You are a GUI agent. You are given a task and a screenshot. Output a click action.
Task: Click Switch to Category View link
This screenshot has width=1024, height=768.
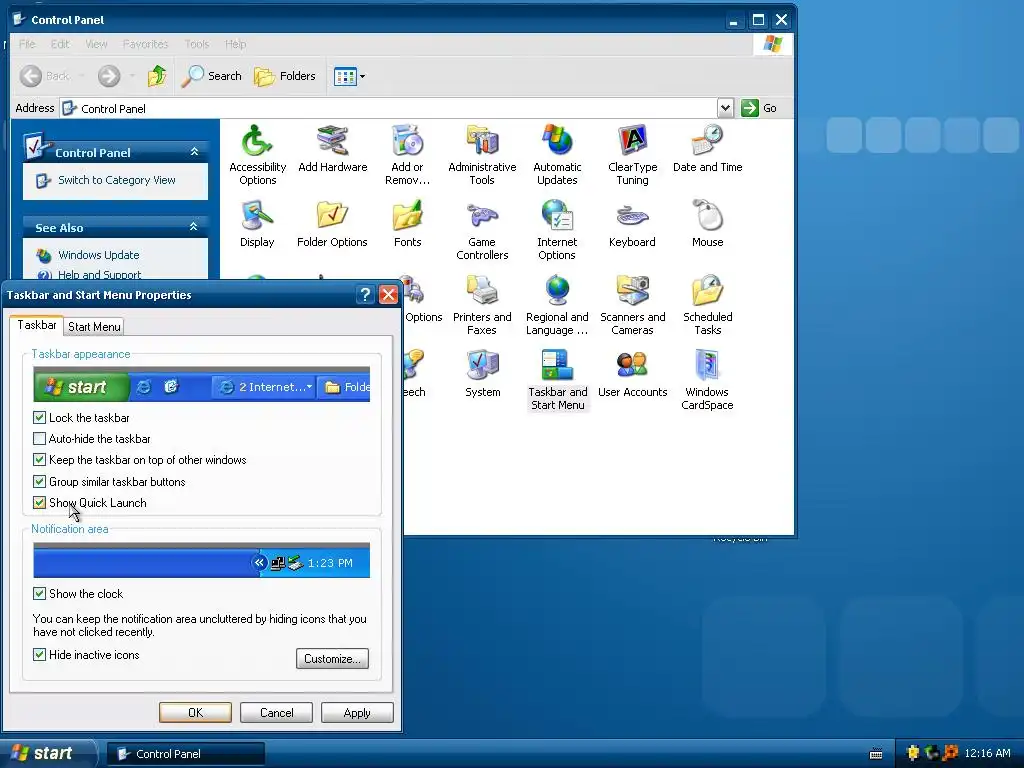click(x=116, y=180)
